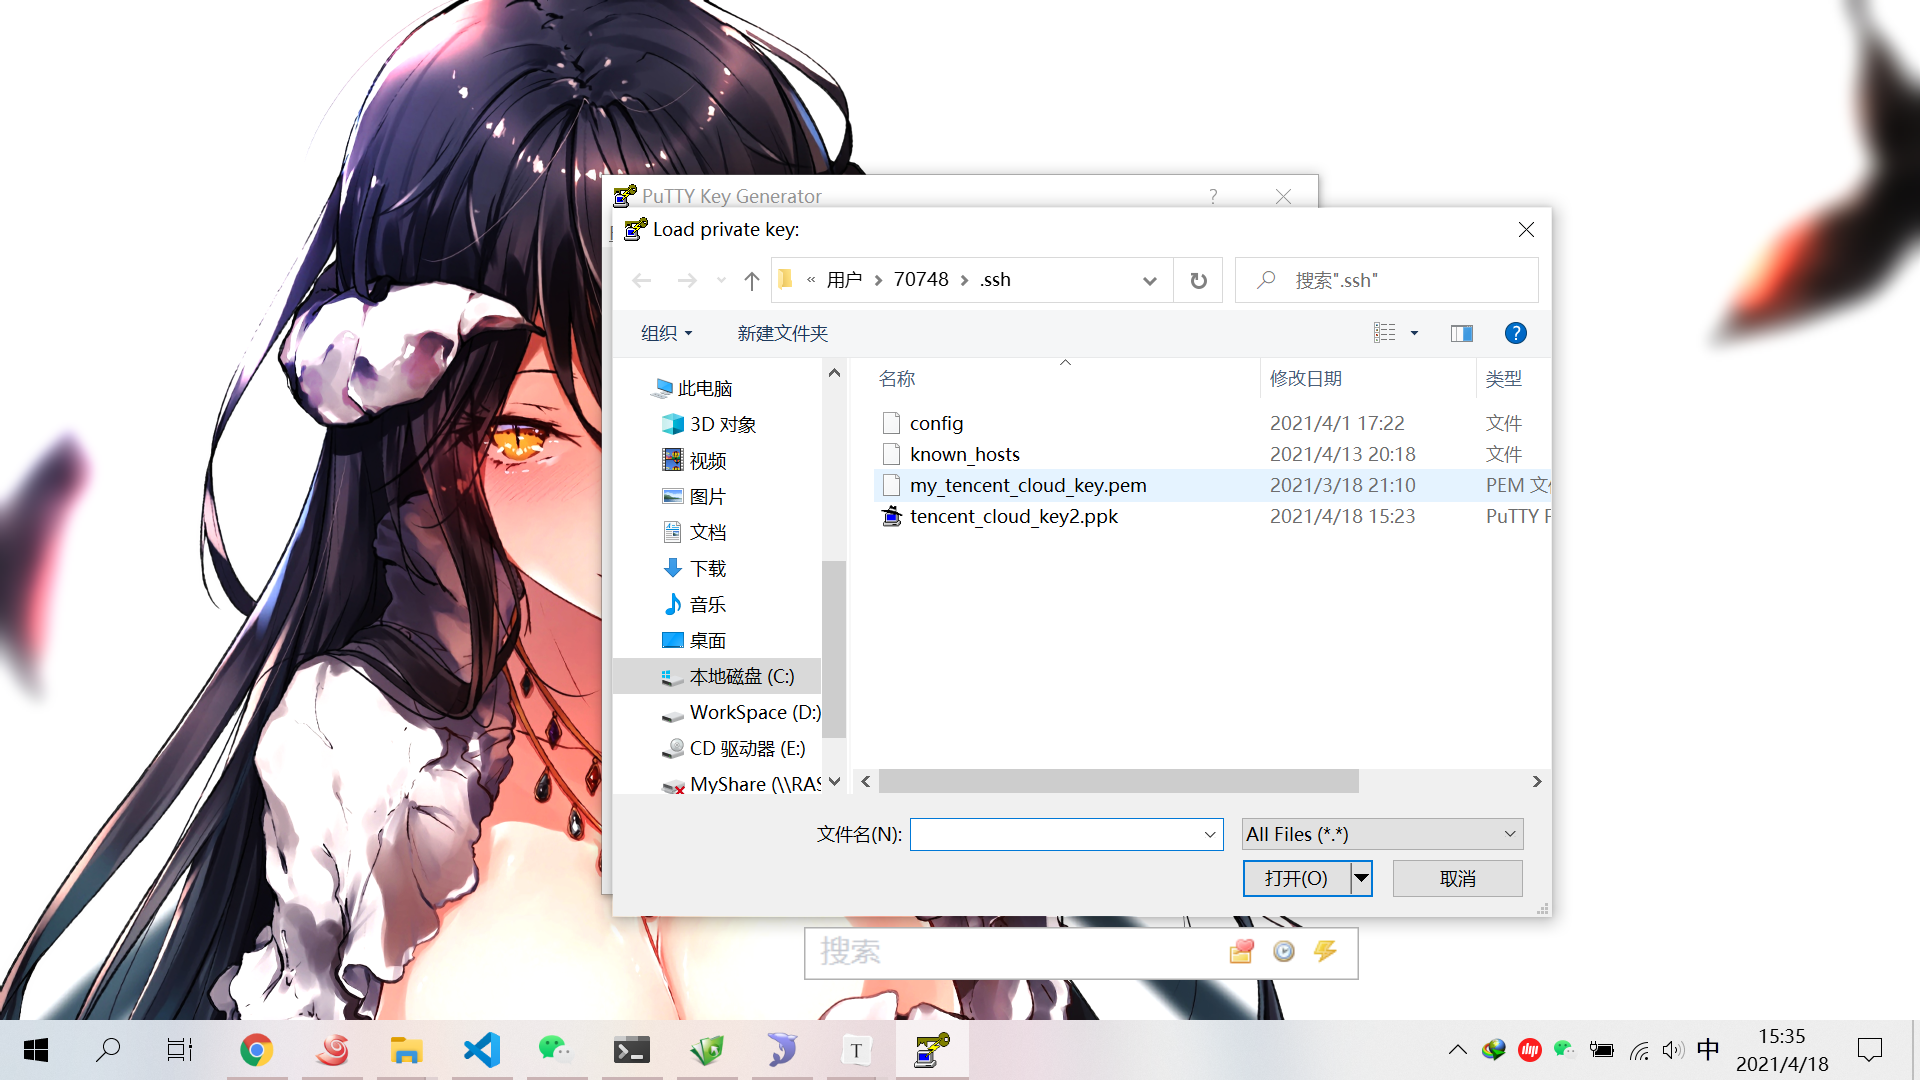This screenshot has height=1080, width=1920.
Task: Open the 组织 menu
Action: click(x=666, y=333)
